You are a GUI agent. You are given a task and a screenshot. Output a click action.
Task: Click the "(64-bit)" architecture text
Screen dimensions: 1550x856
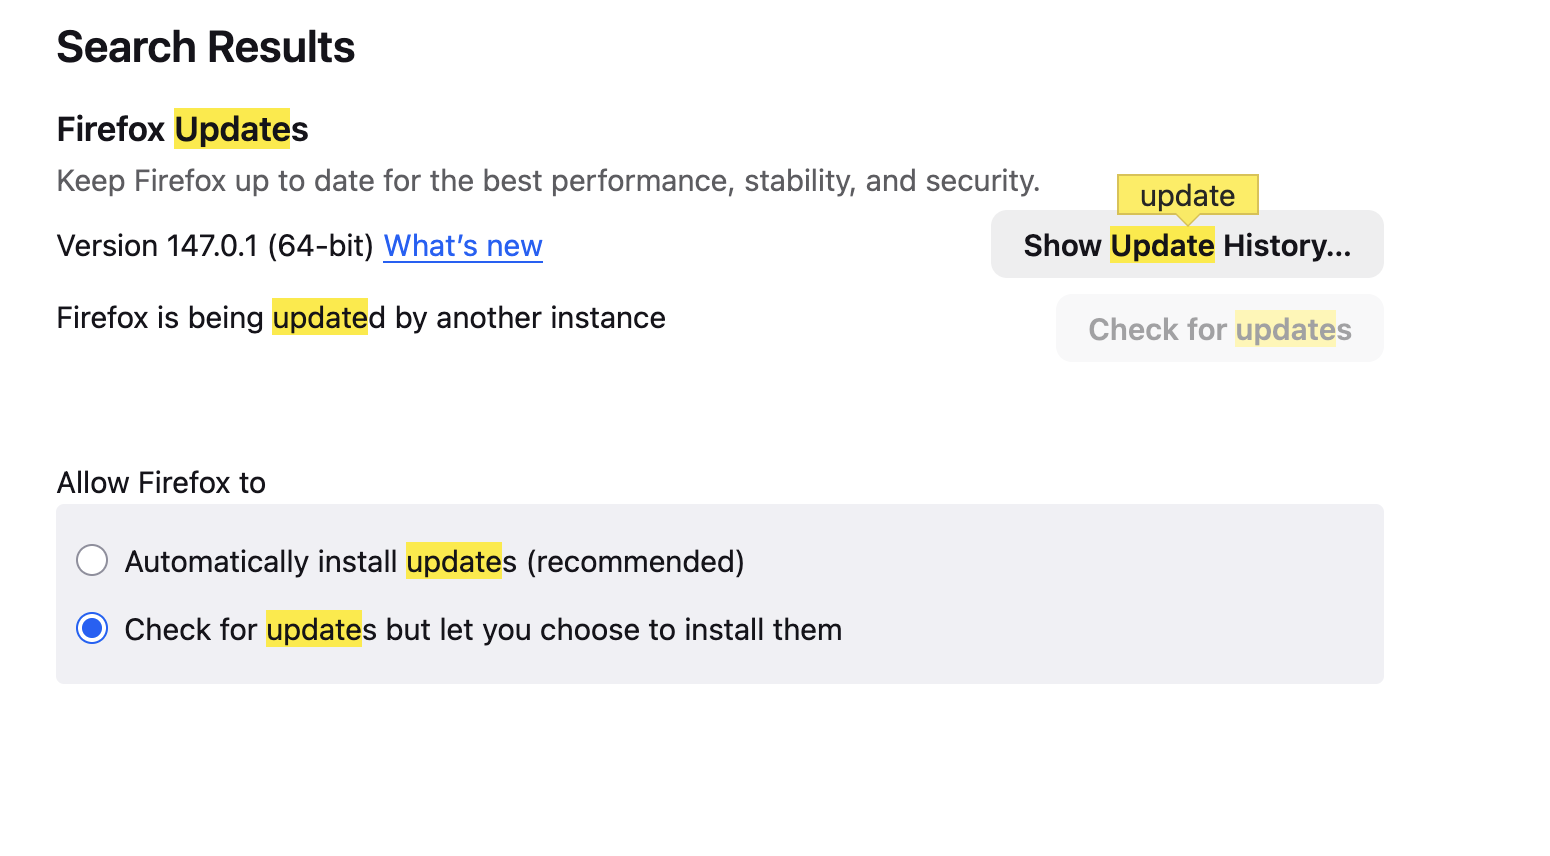click(320, 246)
